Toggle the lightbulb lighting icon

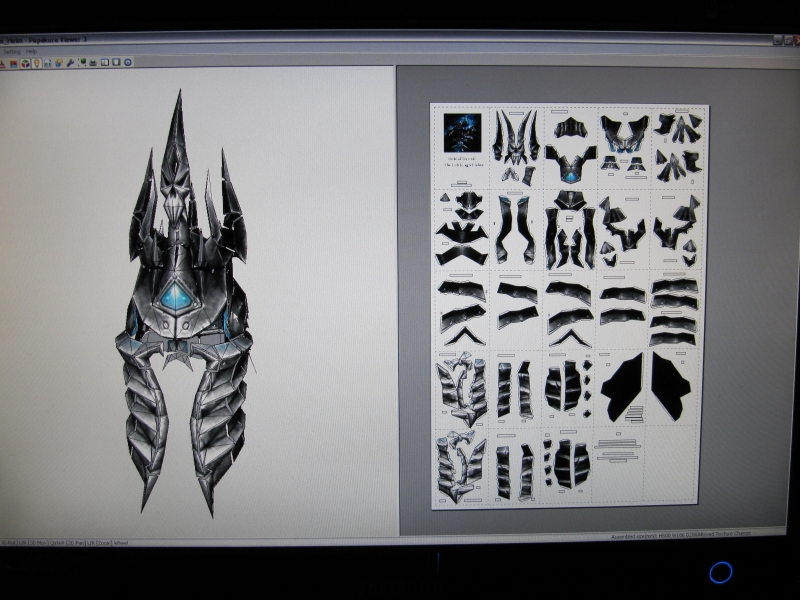(36, 63)
